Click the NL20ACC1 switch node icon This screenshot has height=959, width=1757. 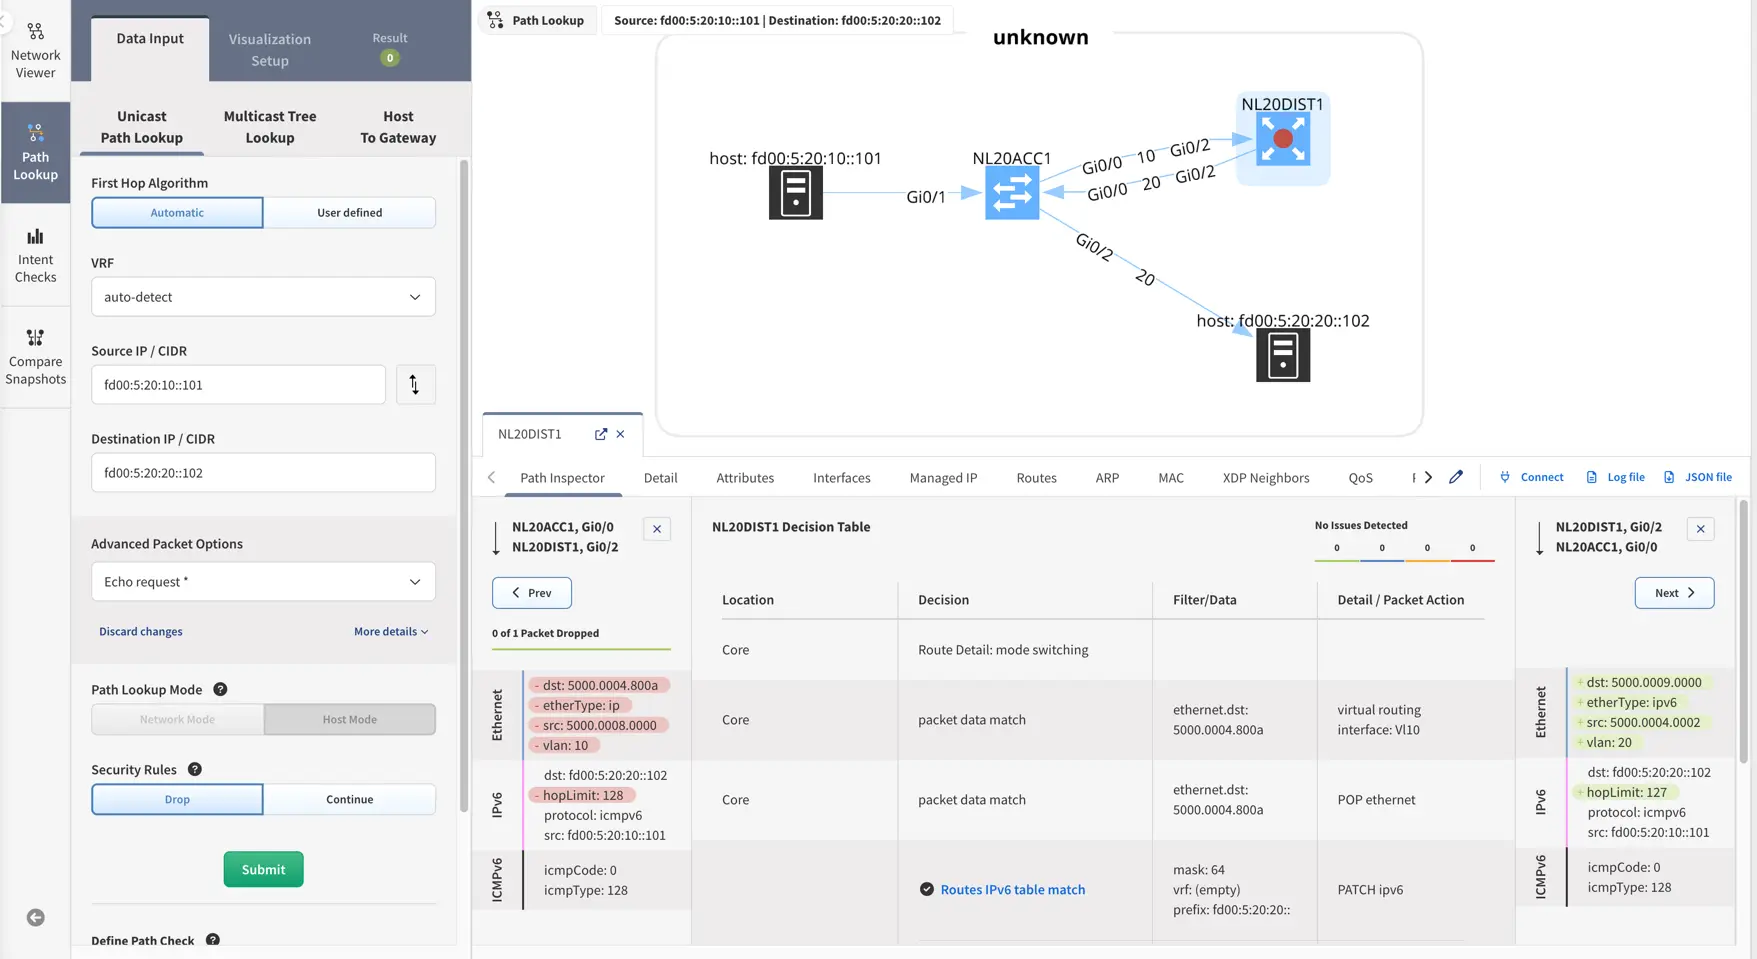(x=1011, y=193)
